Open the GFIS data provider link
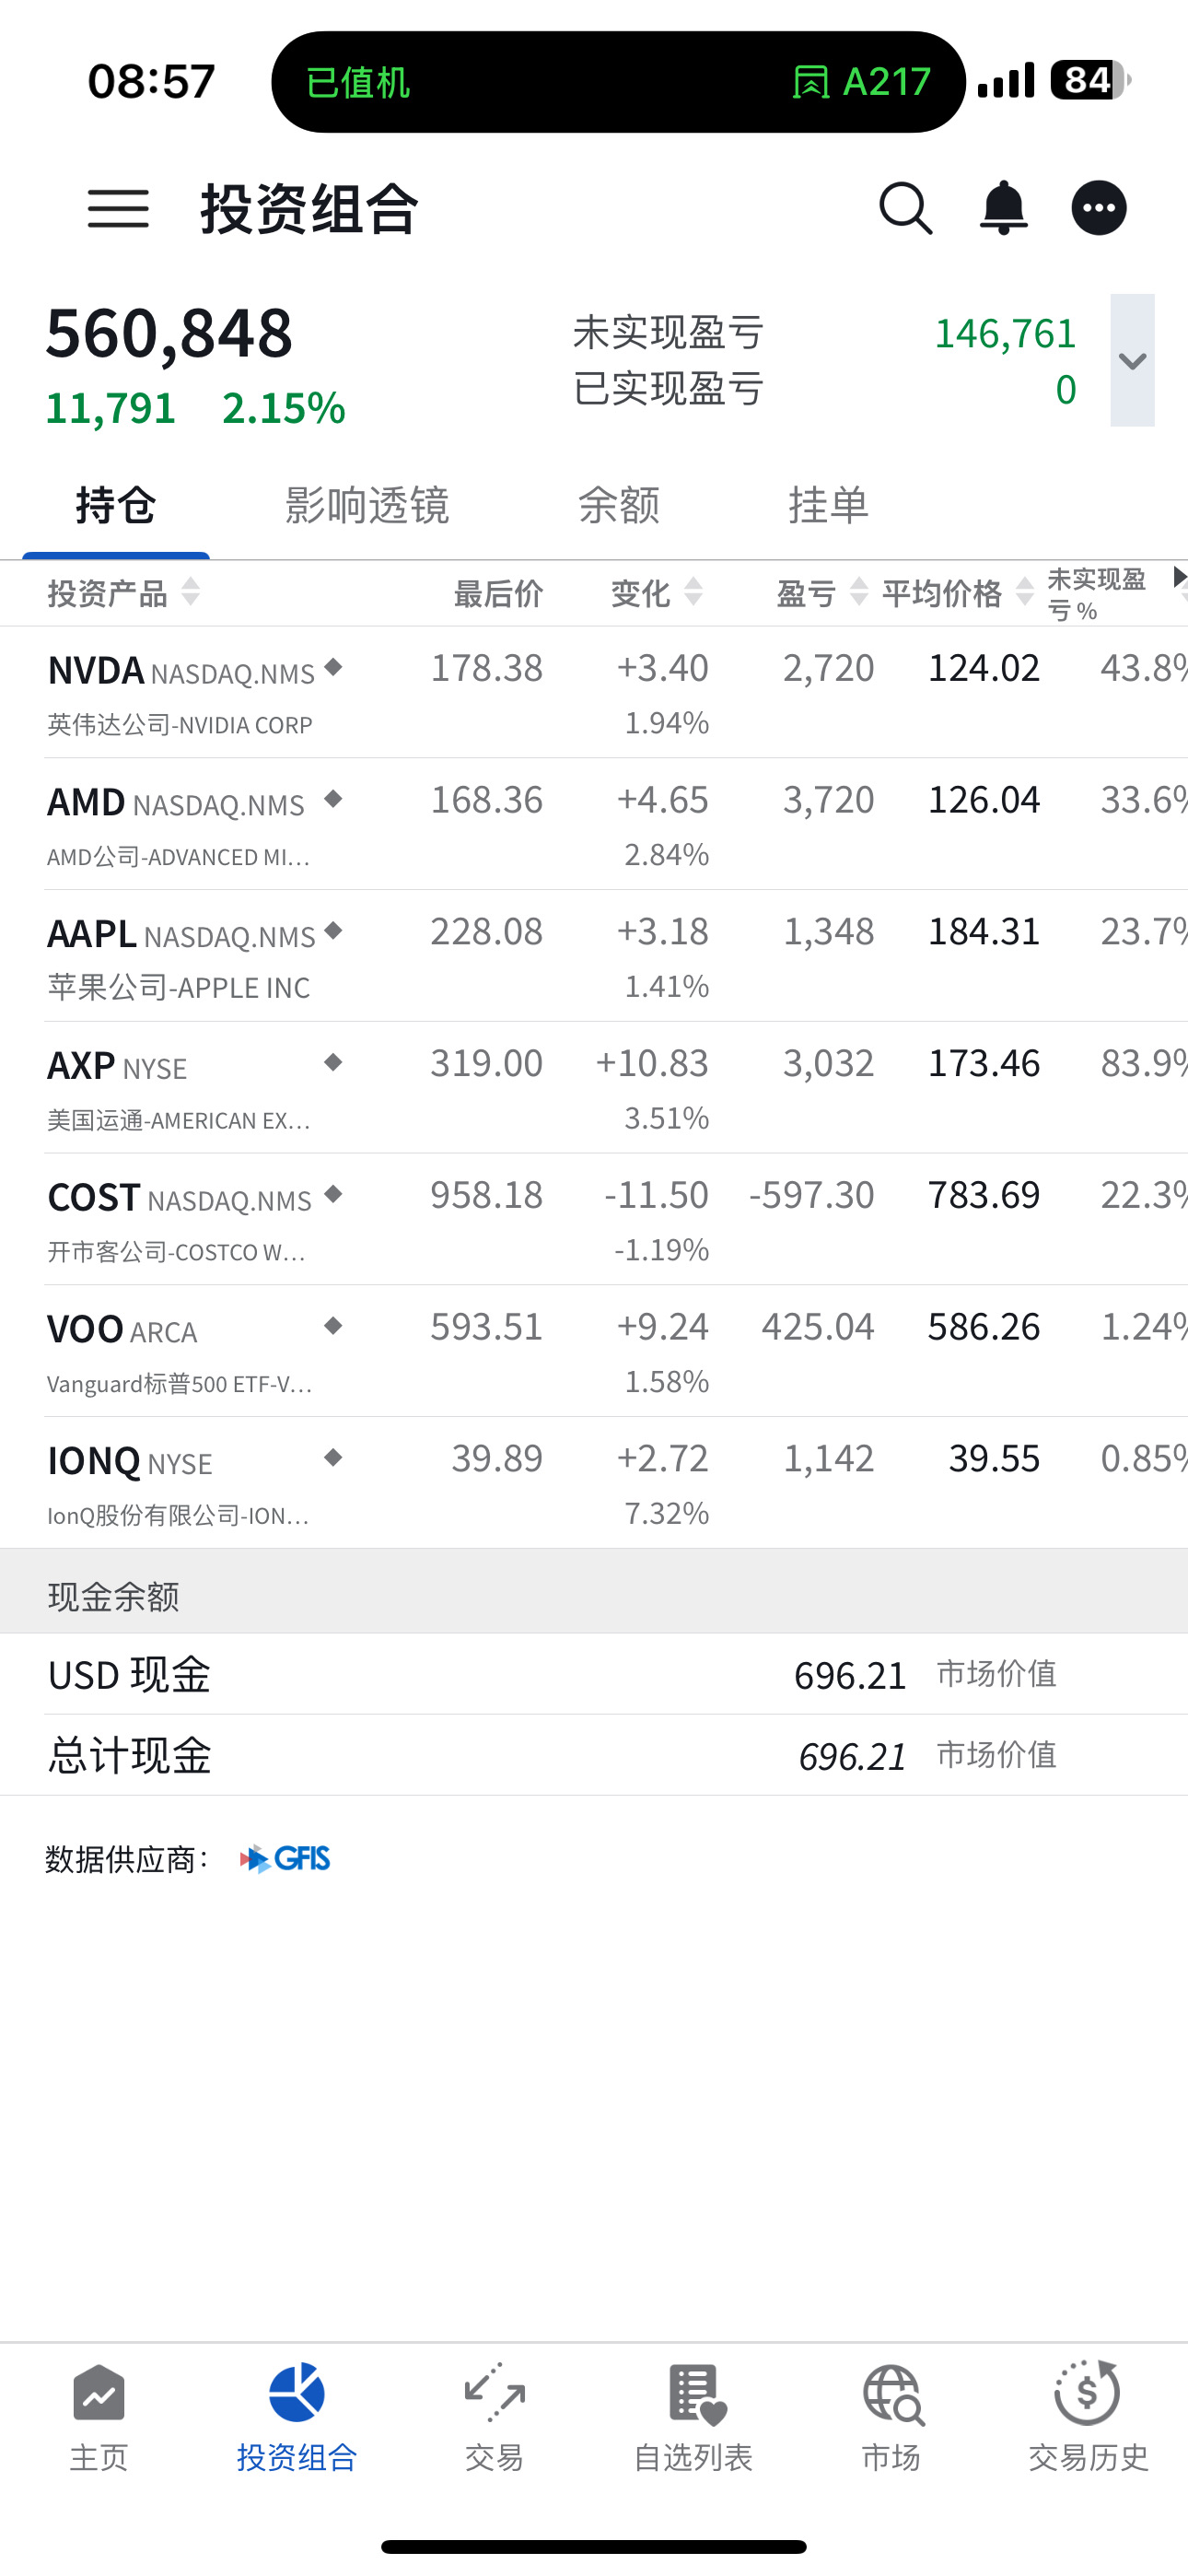The width and height of the screenshot is (1188, 2576). [x=285, y=1859]
